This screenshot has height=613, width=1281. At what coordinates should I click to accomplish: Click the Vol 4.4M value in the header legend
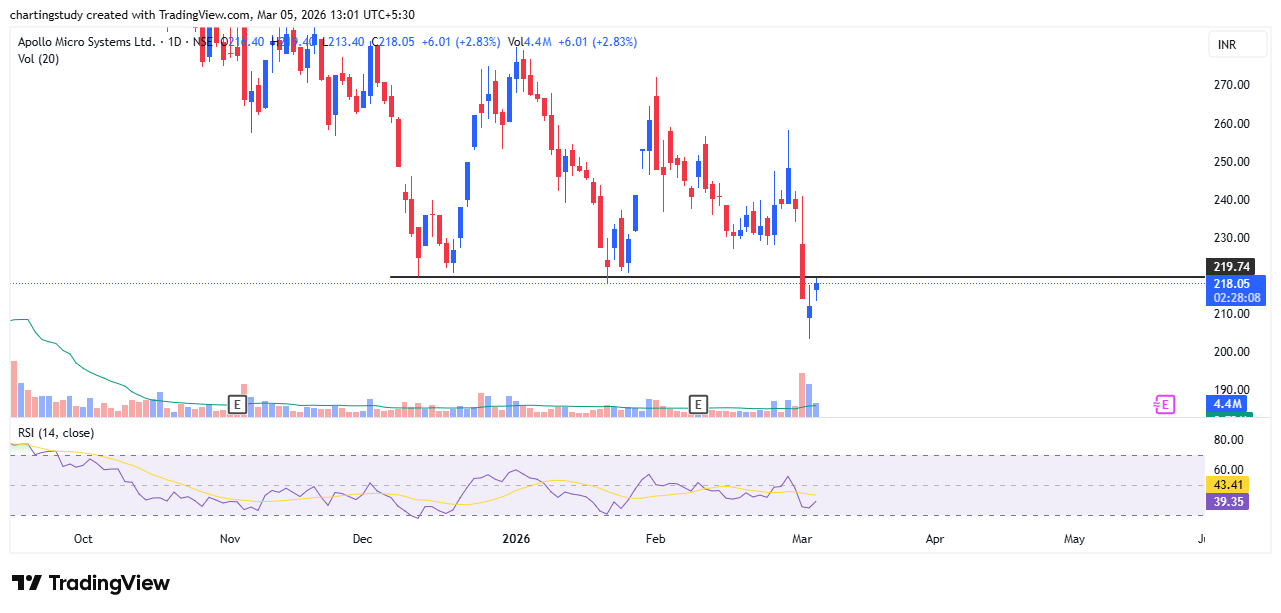530,42
